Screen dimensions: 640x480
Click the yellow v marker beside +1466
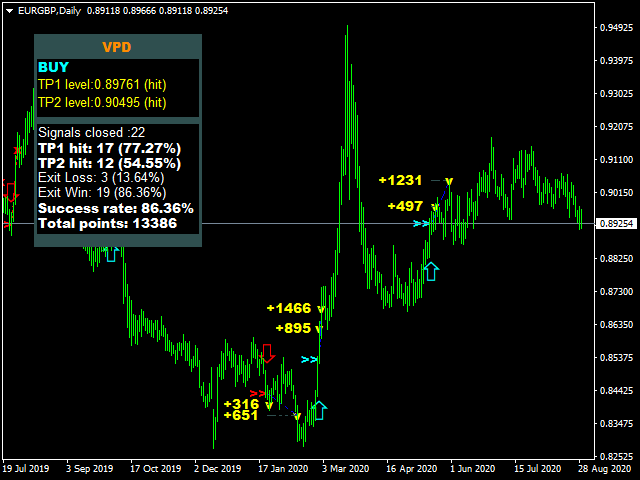tap(321, 309)
